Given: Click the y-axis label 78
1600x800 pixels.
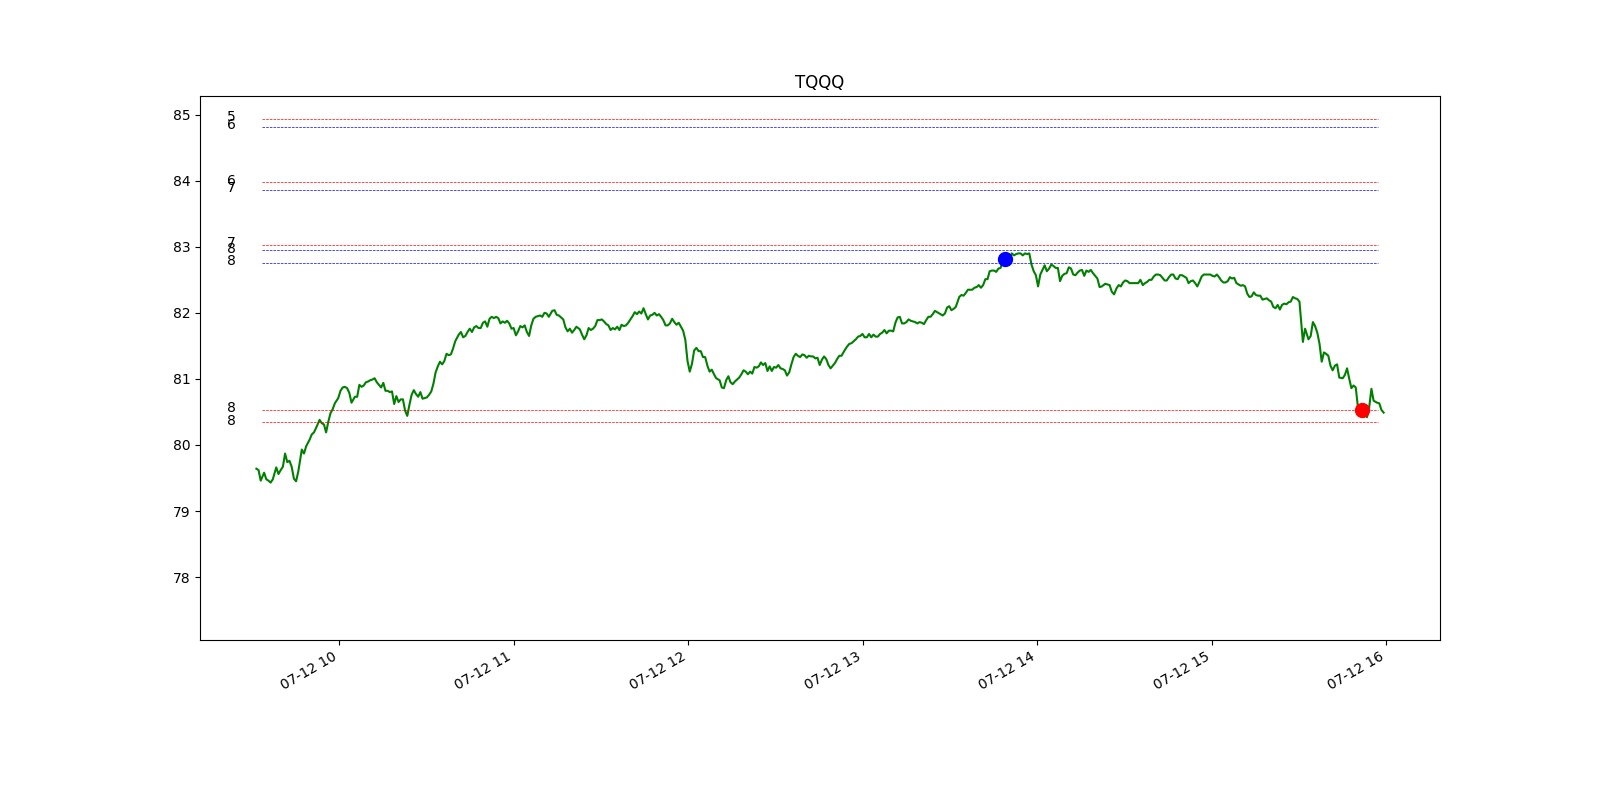Looking at the screenshot, I should click(181, 577).
